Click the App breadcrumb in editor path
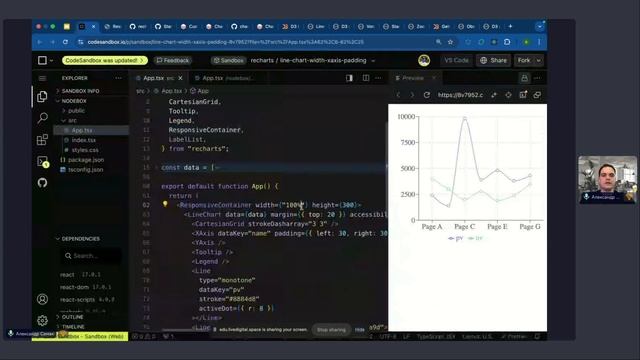This screenshot has width=640, height=360. [x=200, y=91]
